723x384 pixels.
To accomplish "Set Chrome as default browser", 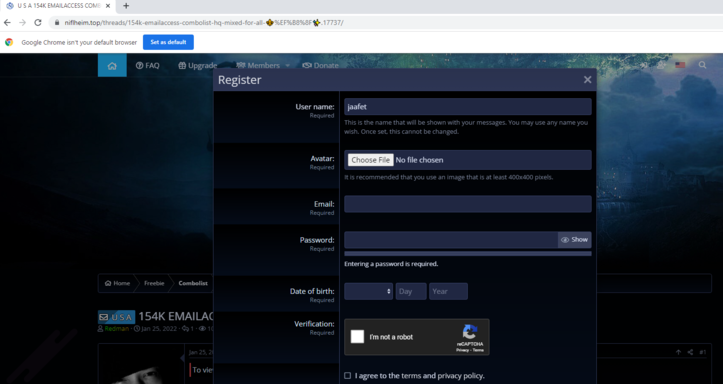I will point(168,42).
